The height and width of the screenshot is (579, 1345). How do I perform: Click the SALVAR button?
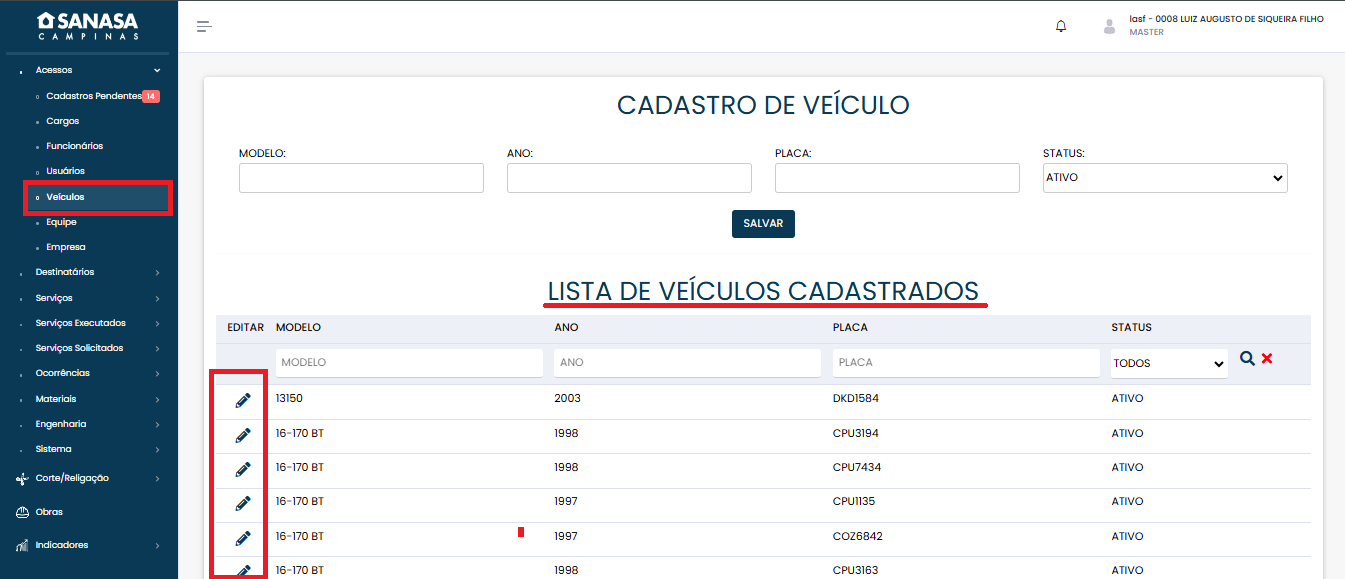[x=763, y=224]
